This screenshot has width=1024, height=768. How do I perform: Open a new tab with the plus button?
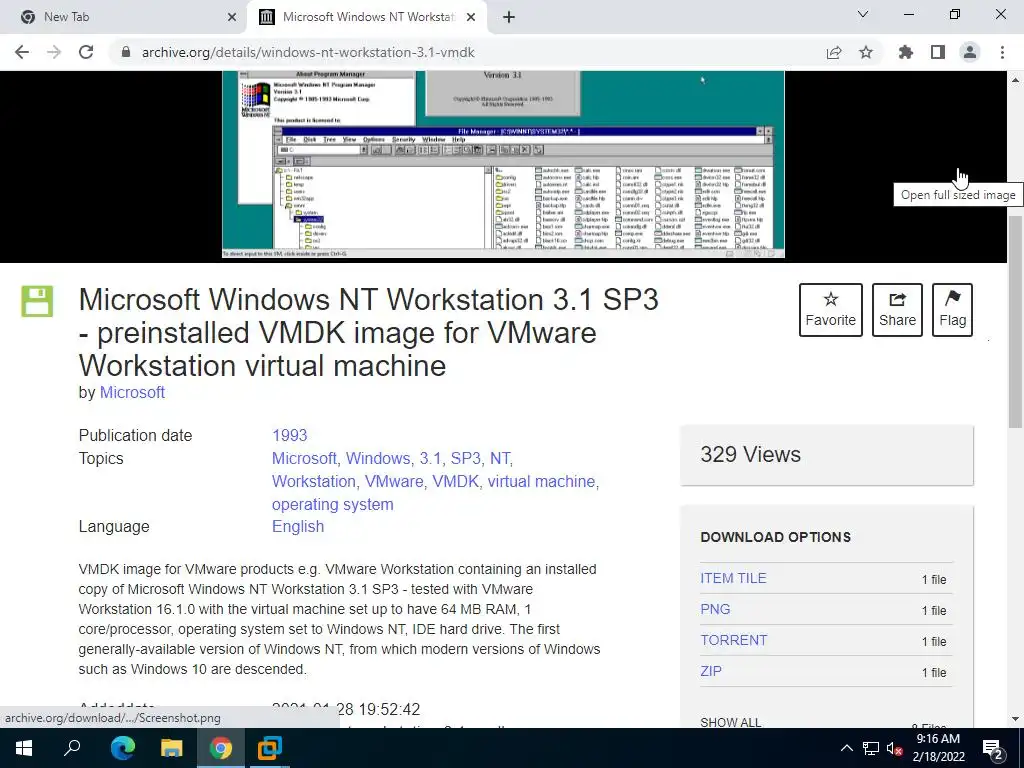point(509,17)
